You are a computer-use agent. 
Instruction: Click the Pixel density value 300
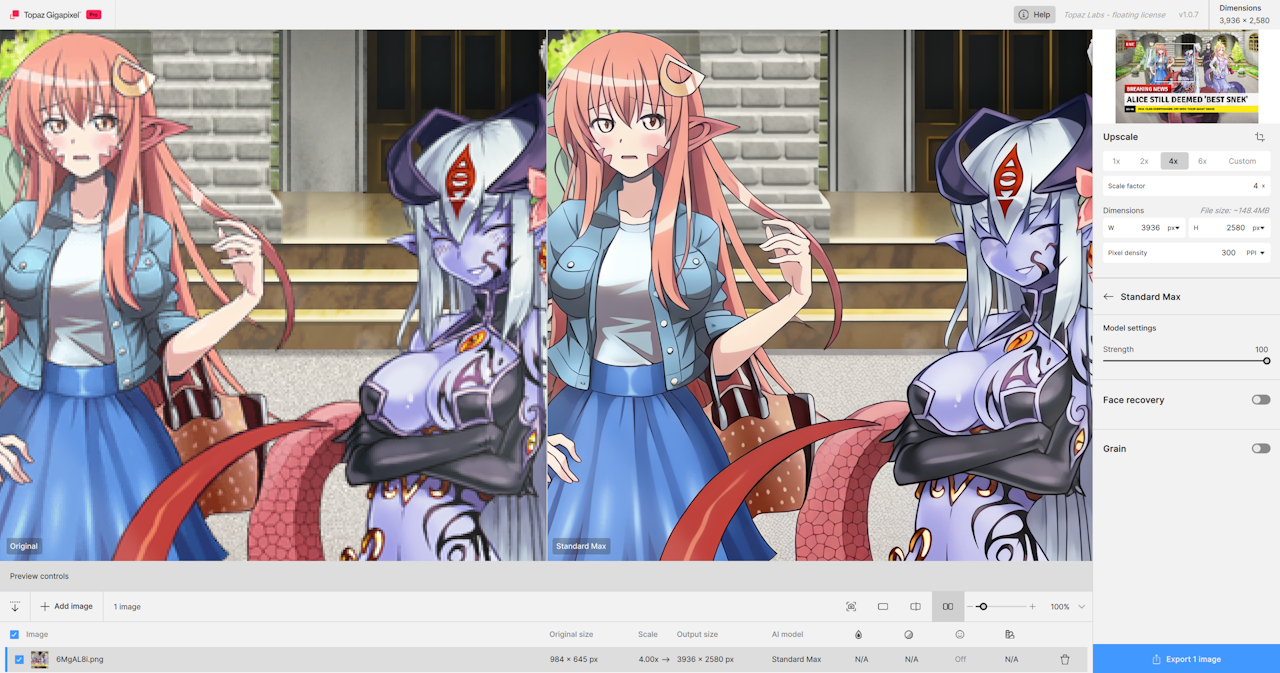(1228, 253)
